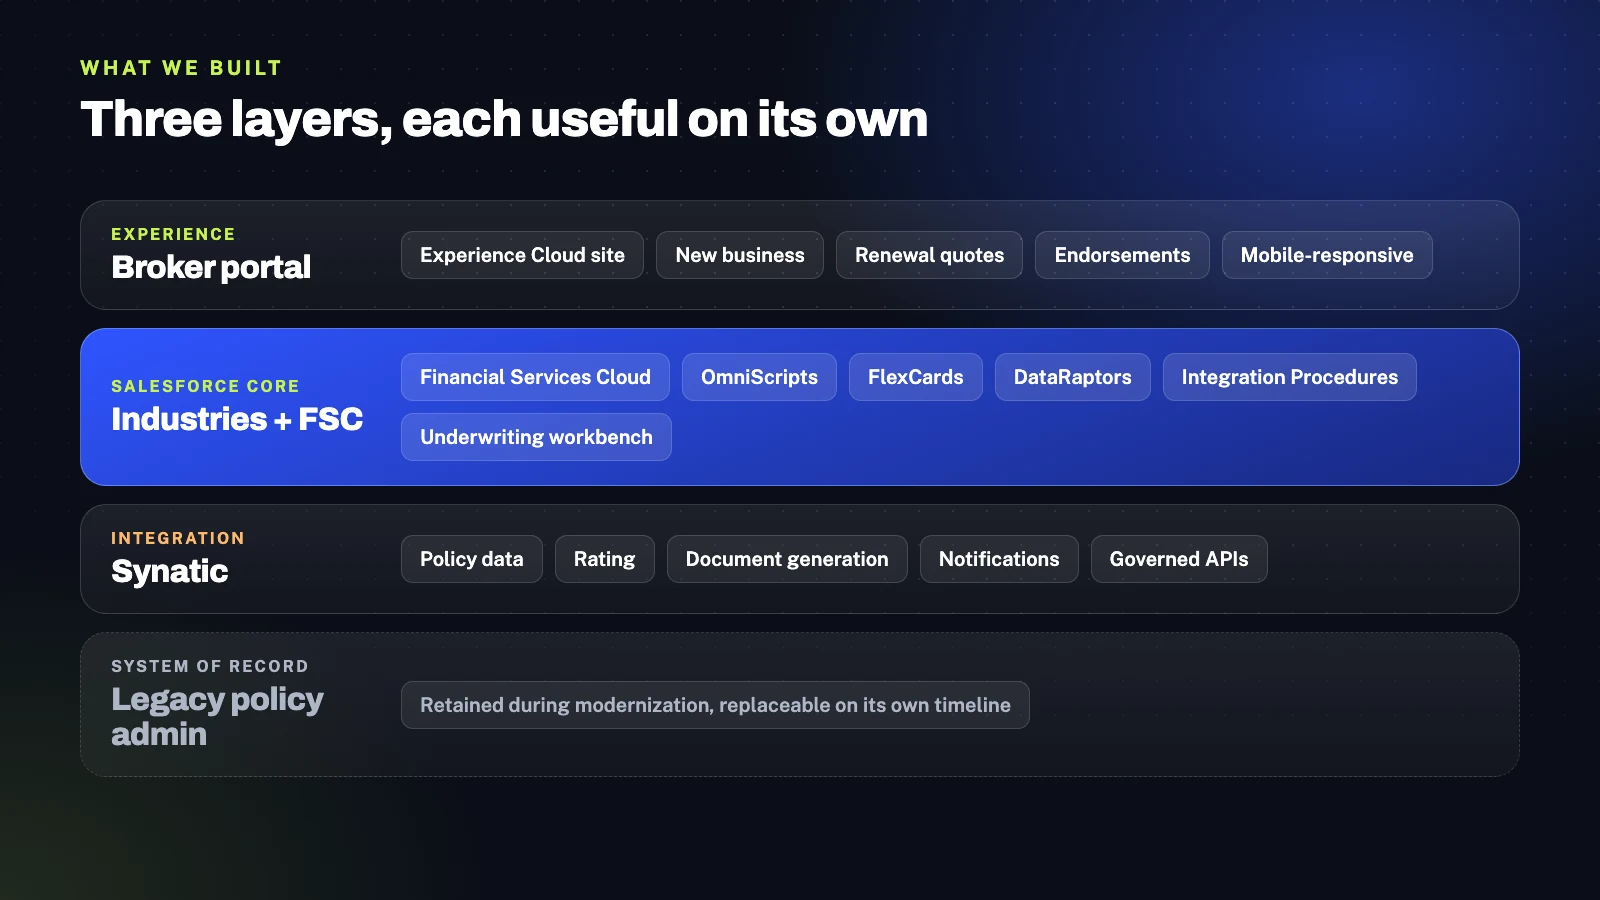The height and width of the screenshot is (900, 1600).
Task: Click the 'Experience Cloud site' chip
Action: pos(522,255)
